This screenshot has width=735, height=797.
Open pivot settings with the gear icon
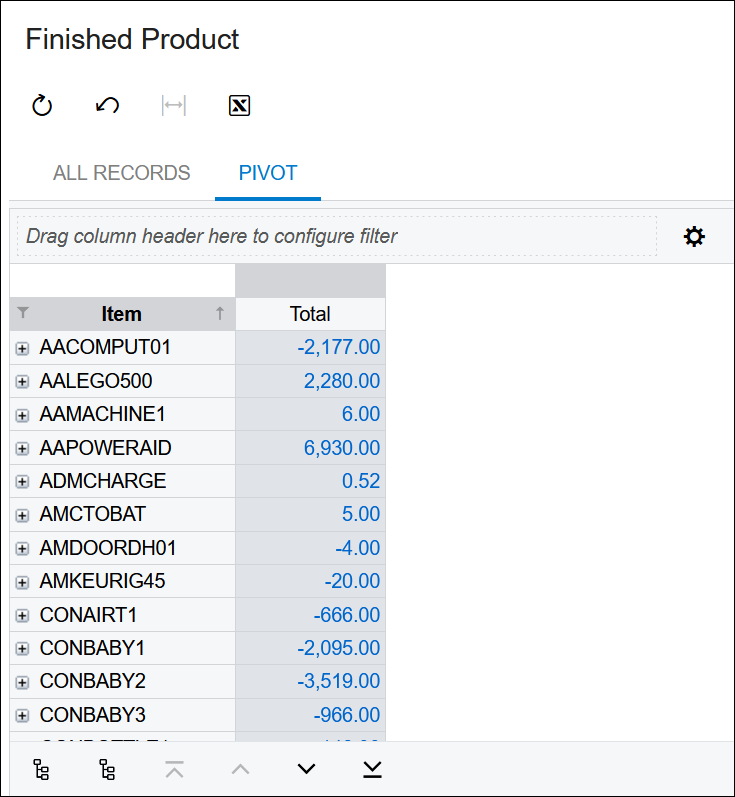(x=694, y=237)
